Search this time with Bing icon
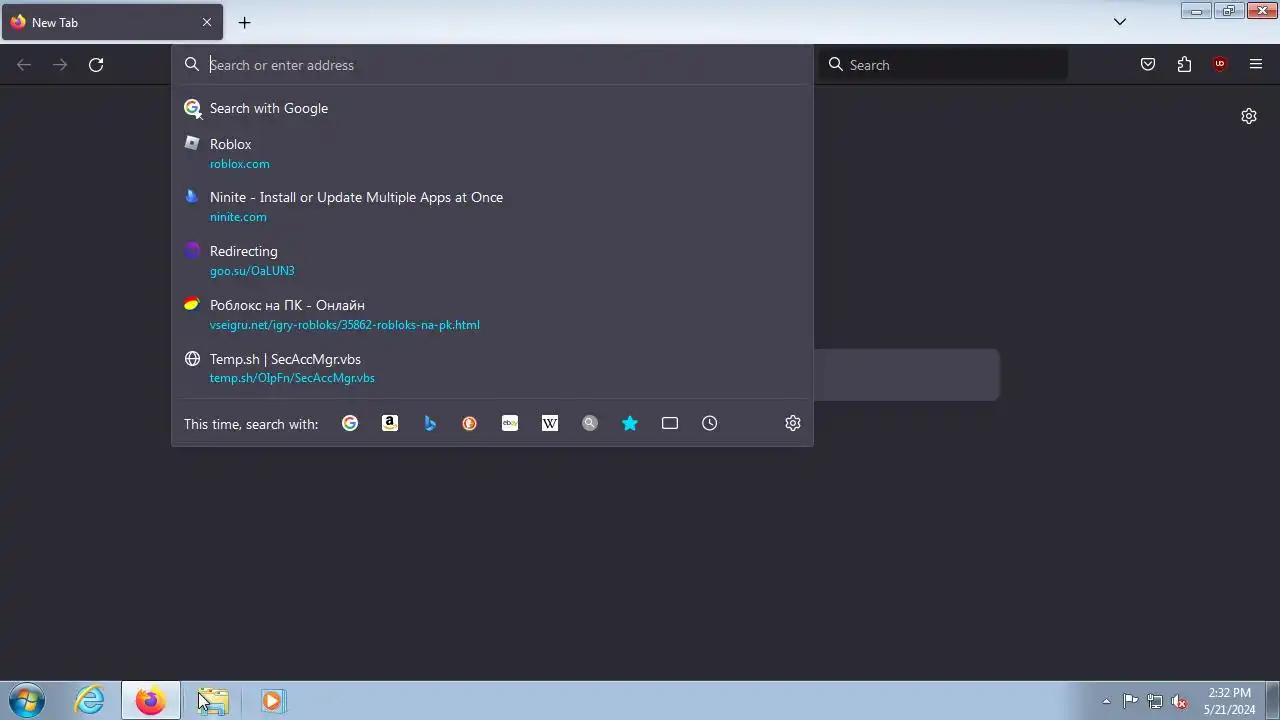The width and height of the screenshot is (1280, 720). pos(430,423)
